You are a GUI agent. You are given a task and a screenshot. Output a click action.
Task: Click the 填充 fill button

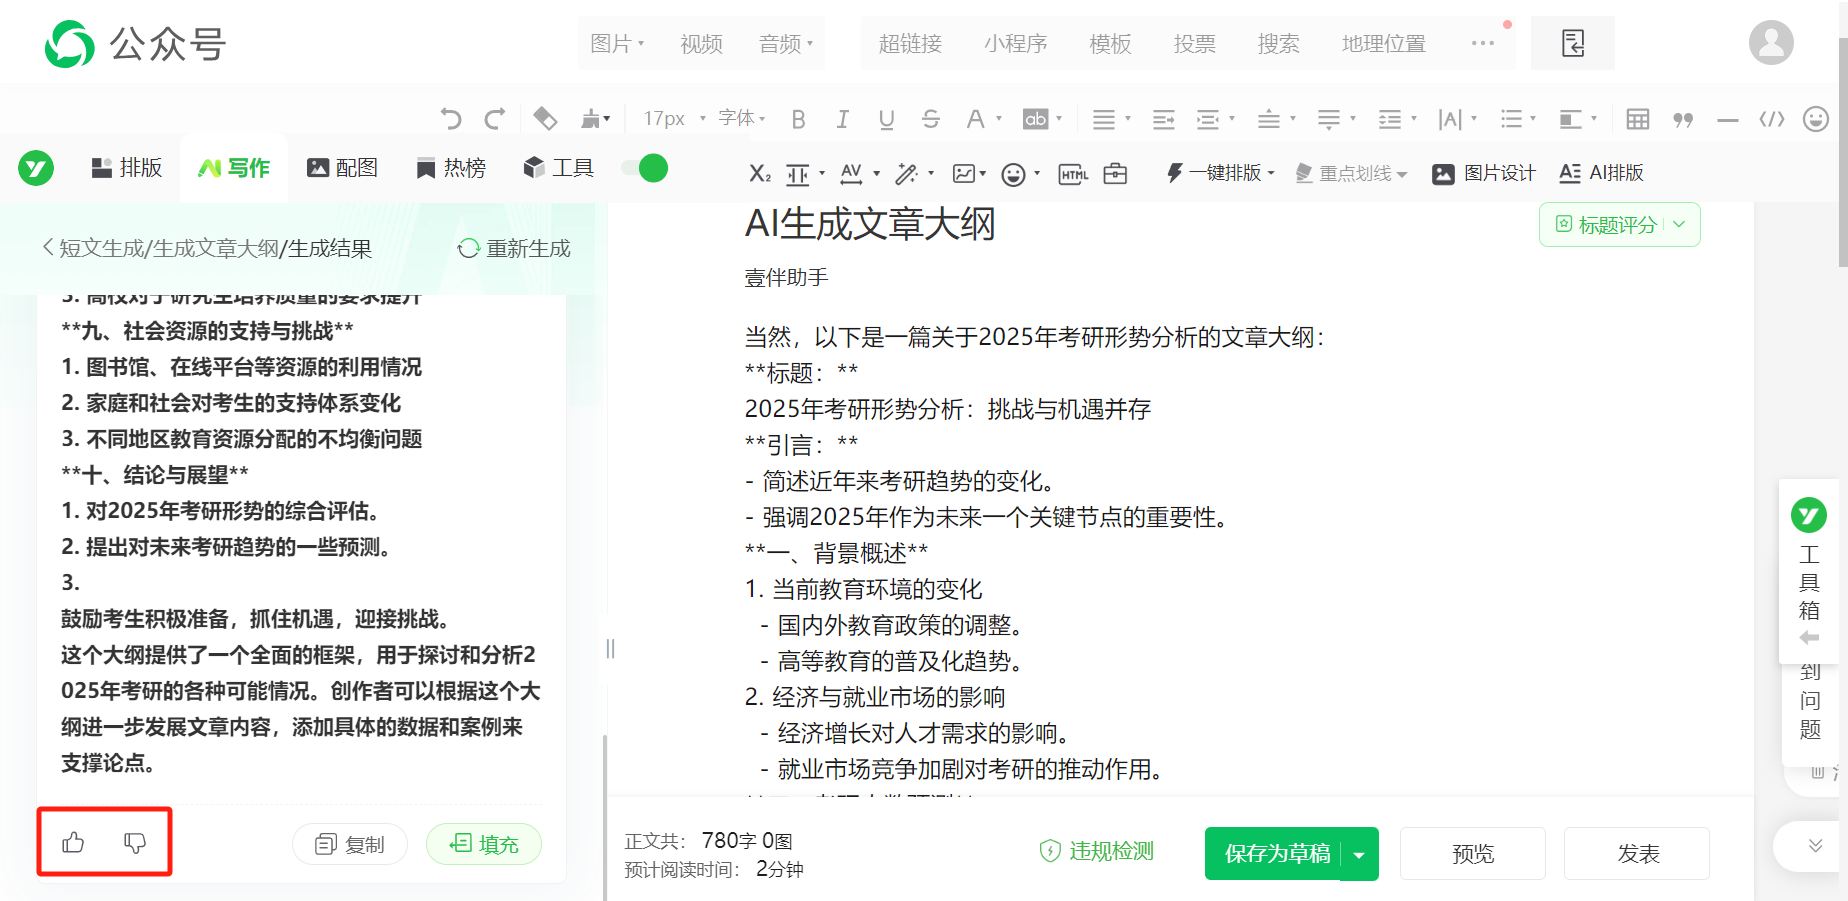click(x=484, y=844)
